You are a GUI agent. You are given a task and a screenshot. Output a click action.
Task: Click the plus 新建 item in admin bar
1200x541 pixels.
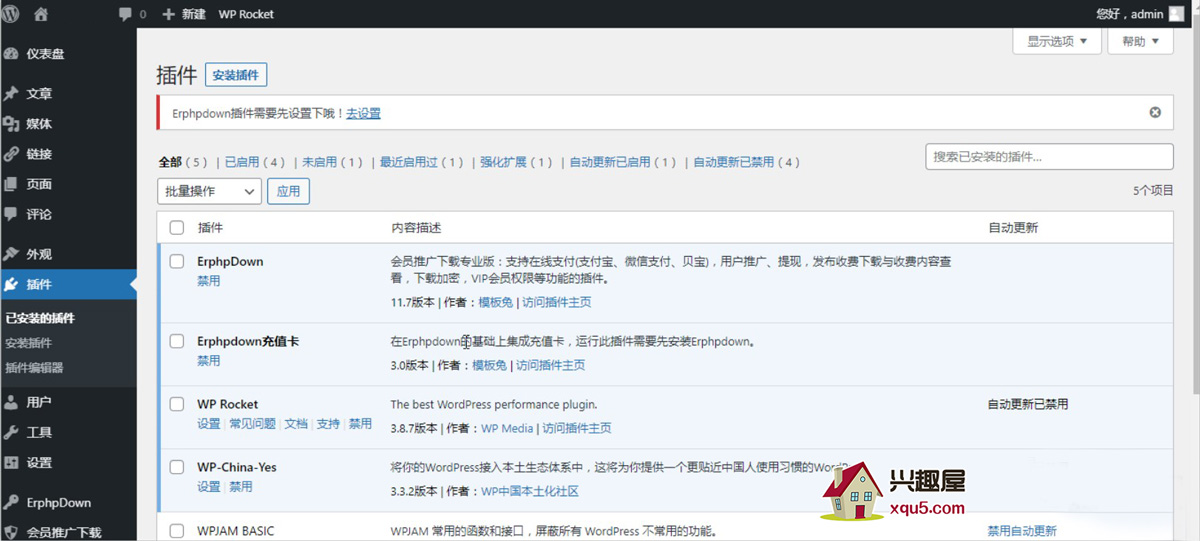(x=184, y=14)
